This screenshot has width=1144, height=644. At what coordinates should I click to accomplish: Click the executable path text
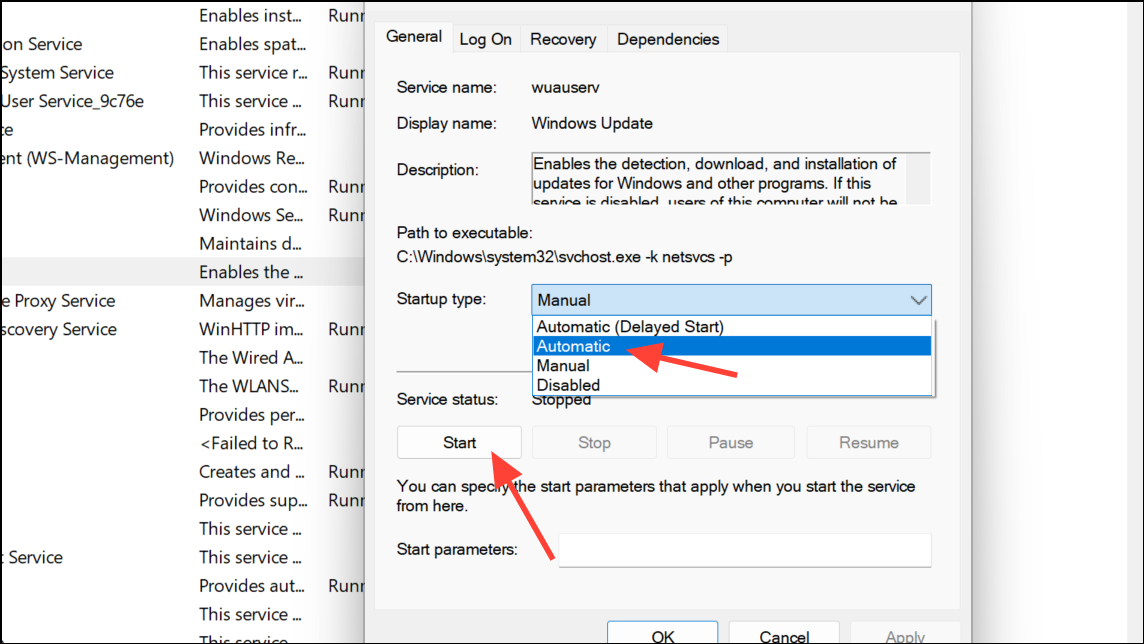[564, 257]
